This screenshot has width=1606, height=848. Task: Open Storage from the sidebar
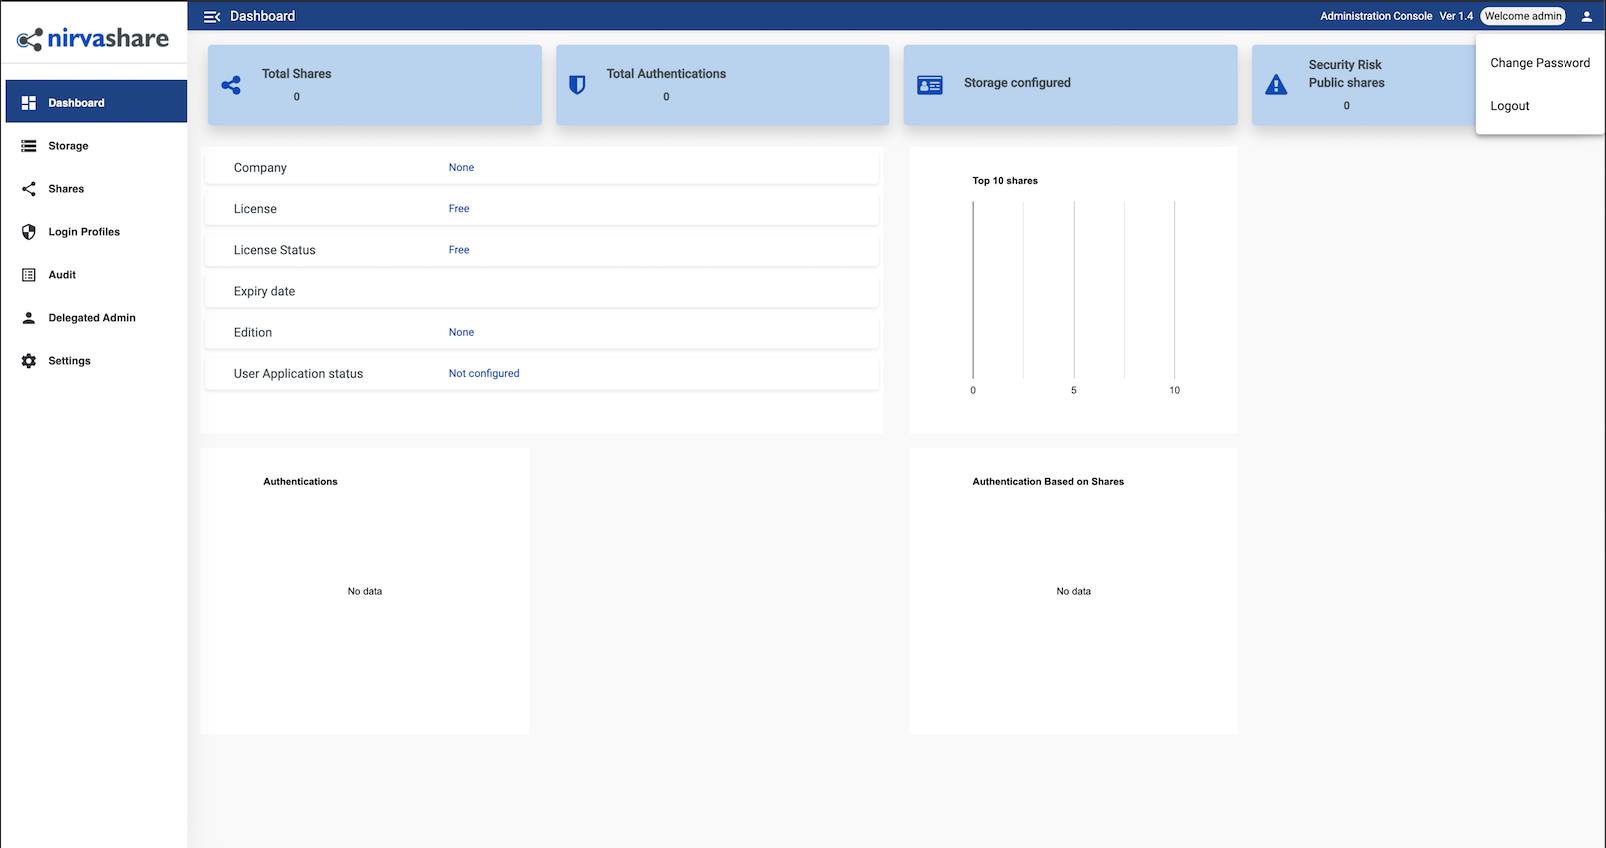pos(68,146)
